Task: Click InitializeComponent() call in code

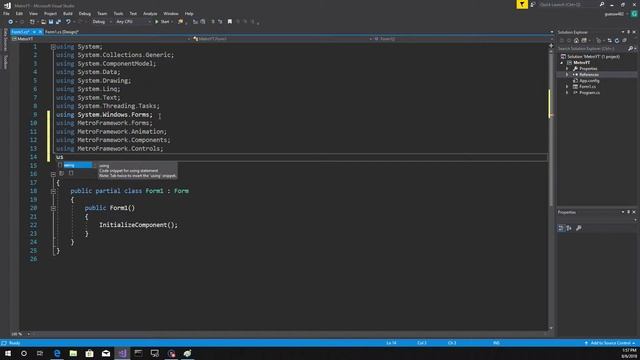Action: (x=138, y=225)
